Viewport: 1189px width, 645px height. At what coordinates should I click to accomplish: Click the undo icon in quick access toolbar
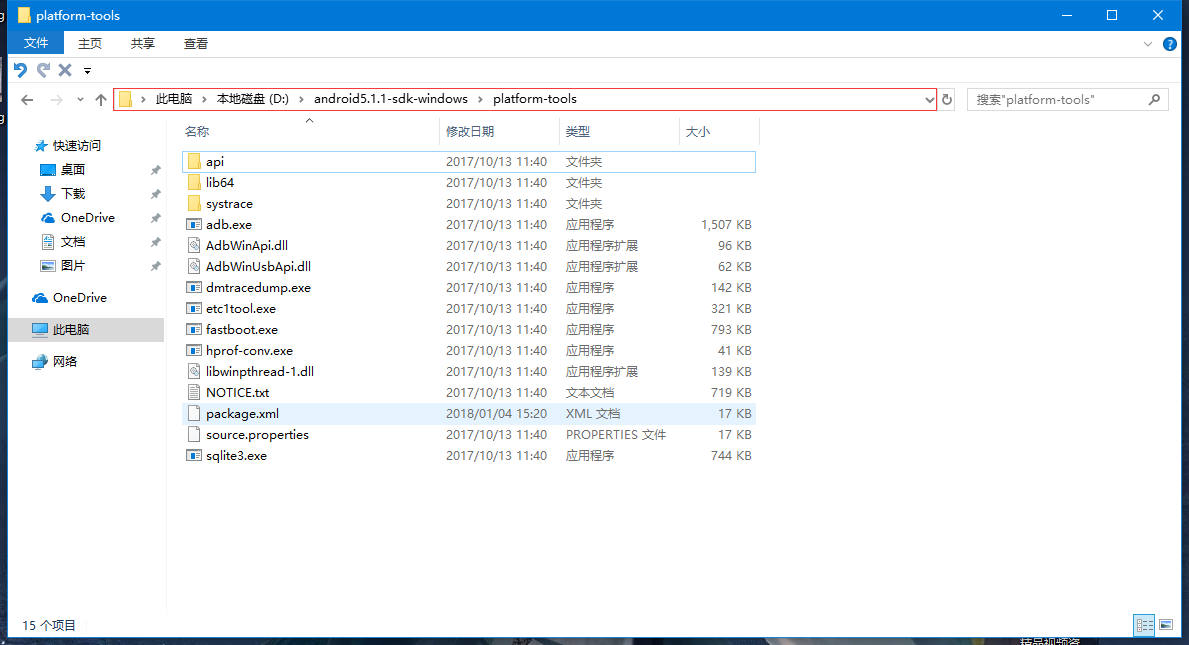tap(20, 70)
